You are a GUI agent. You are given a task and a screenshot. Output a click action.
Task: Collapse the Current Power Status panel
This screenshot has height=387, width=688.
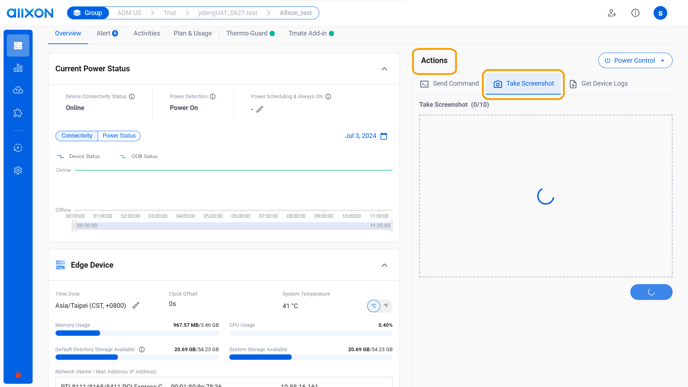384,69
